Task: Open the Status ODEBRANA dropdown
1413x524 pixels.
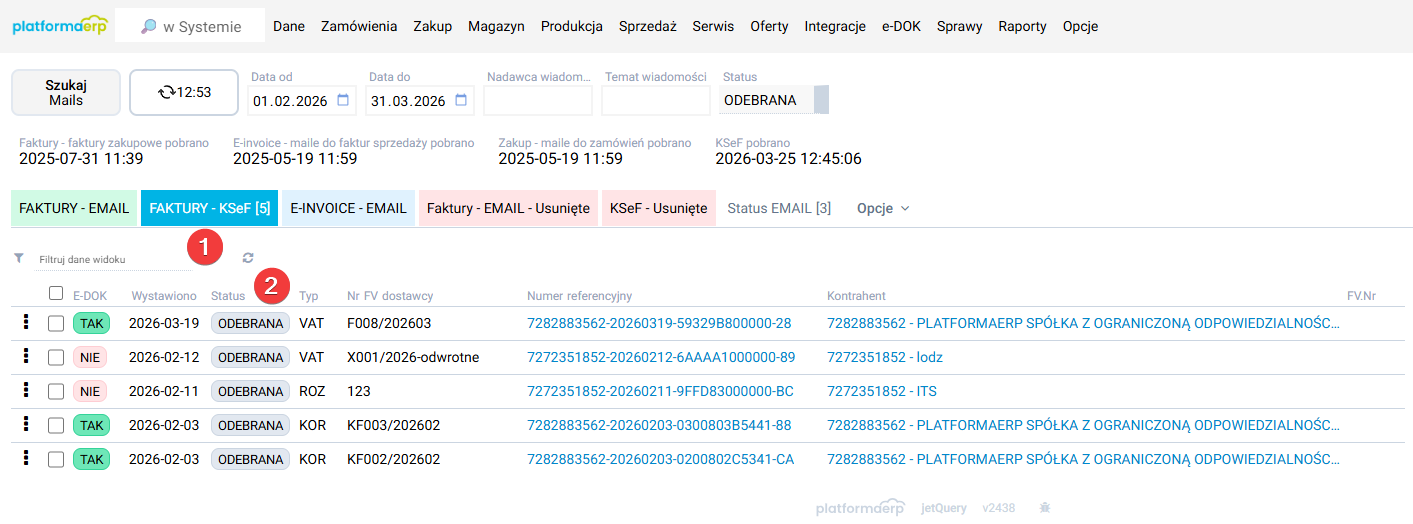Action: (x=774, y=100)
